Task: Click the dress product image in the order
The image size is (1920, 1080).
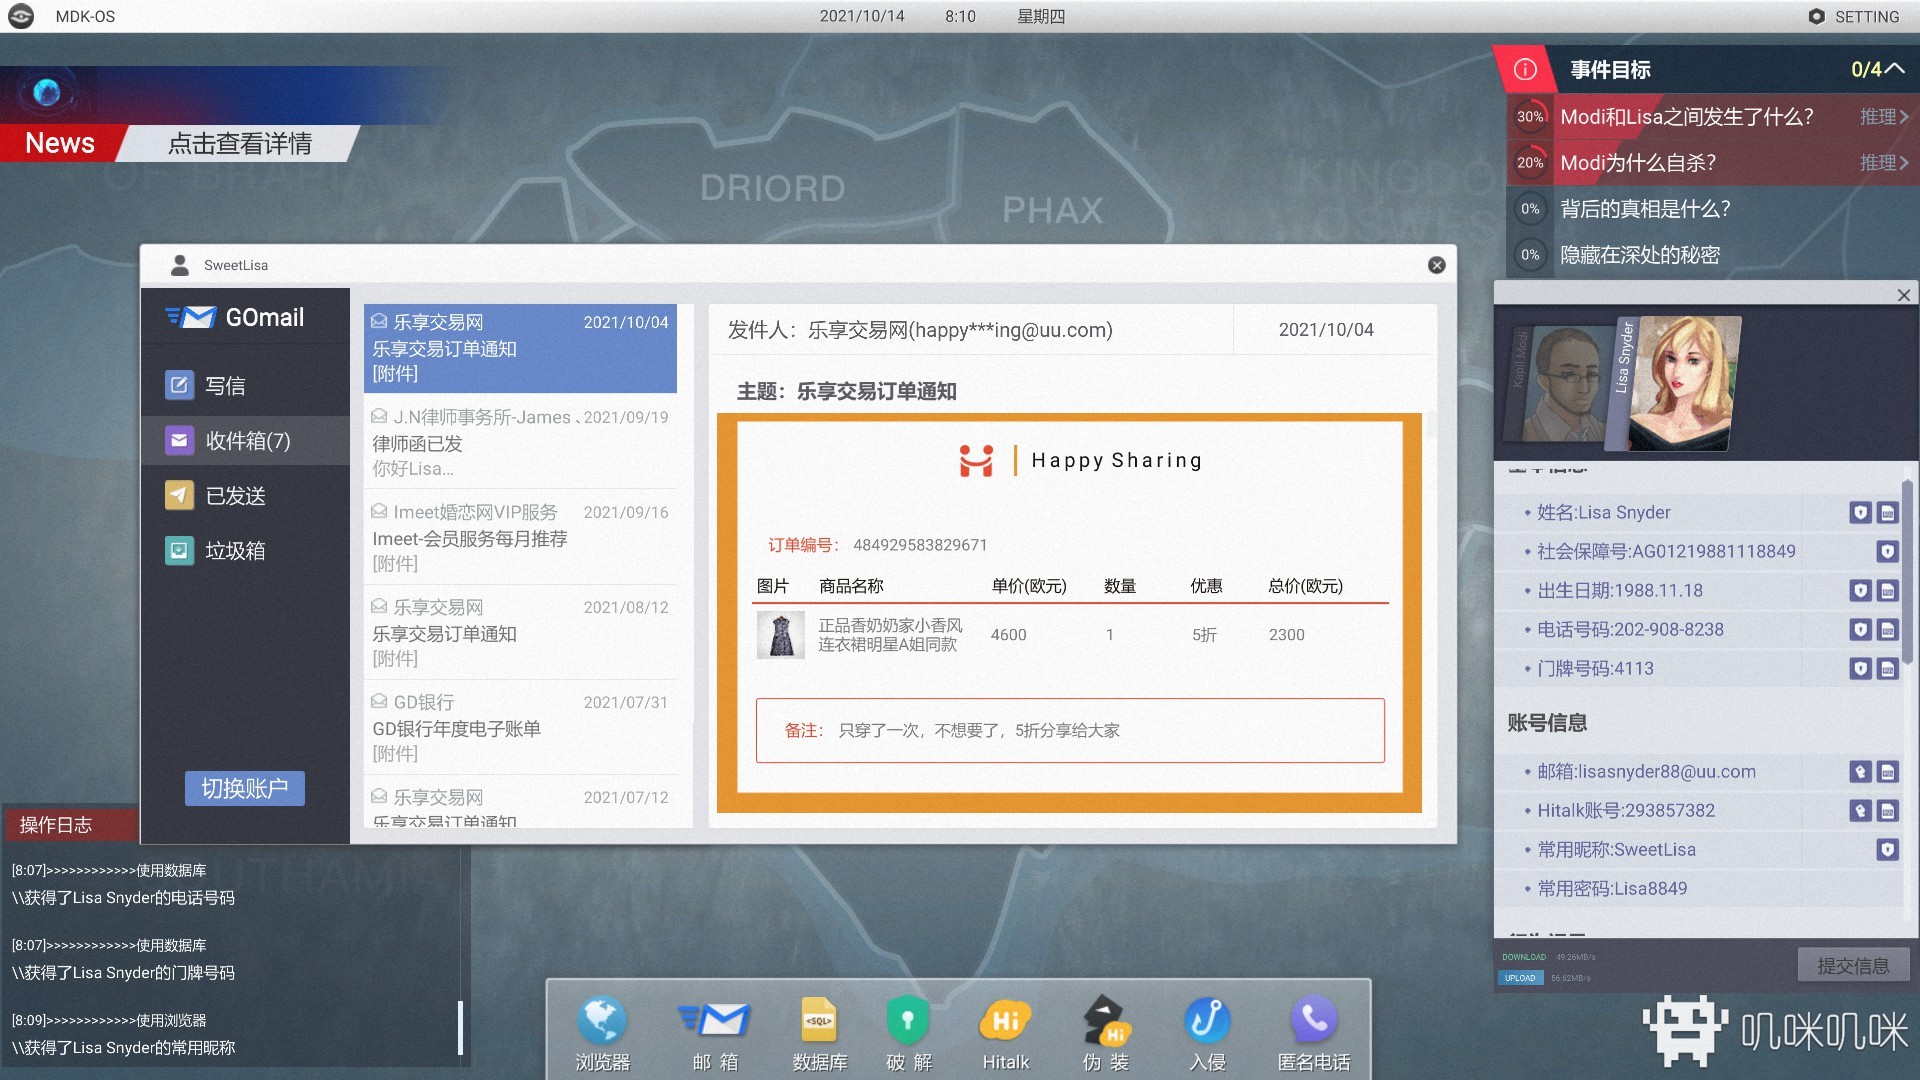Action: 781,635
